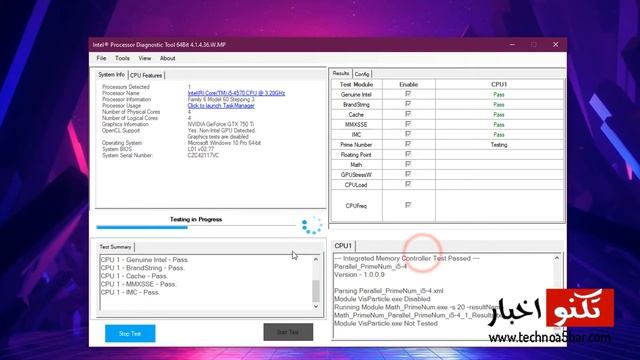Open the Tools menu
The image size is (640, 360).
tap(122, 58)
